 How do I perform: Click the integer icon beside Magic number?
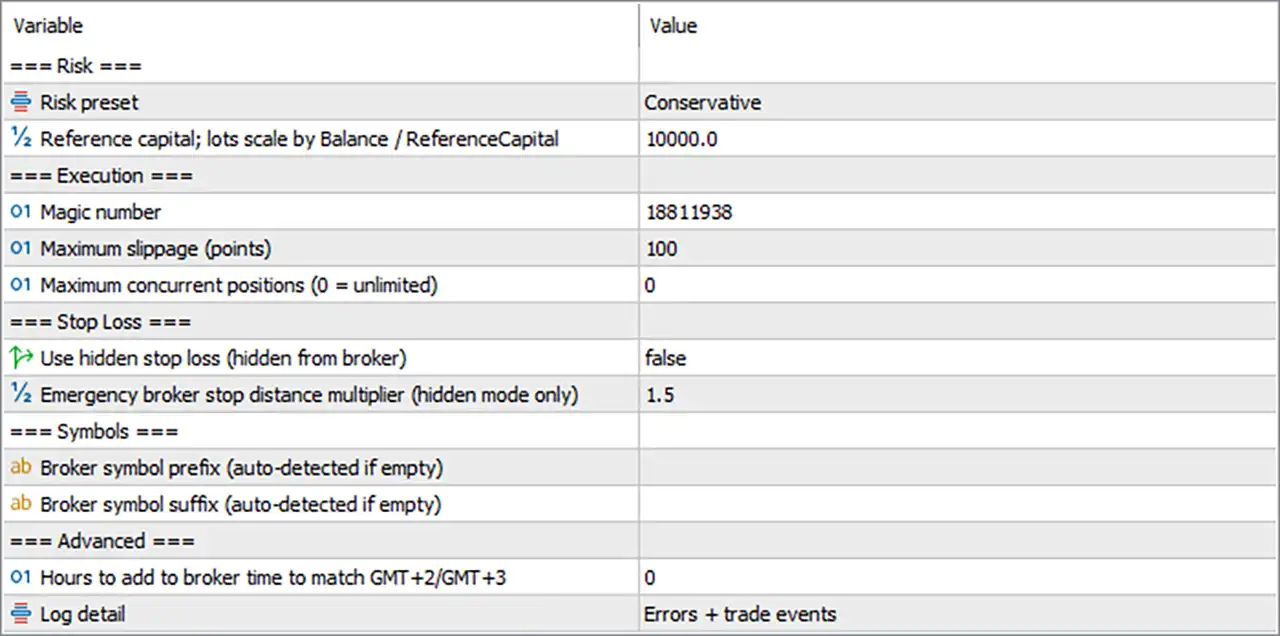pyautogui.click(x=21, y=212)
